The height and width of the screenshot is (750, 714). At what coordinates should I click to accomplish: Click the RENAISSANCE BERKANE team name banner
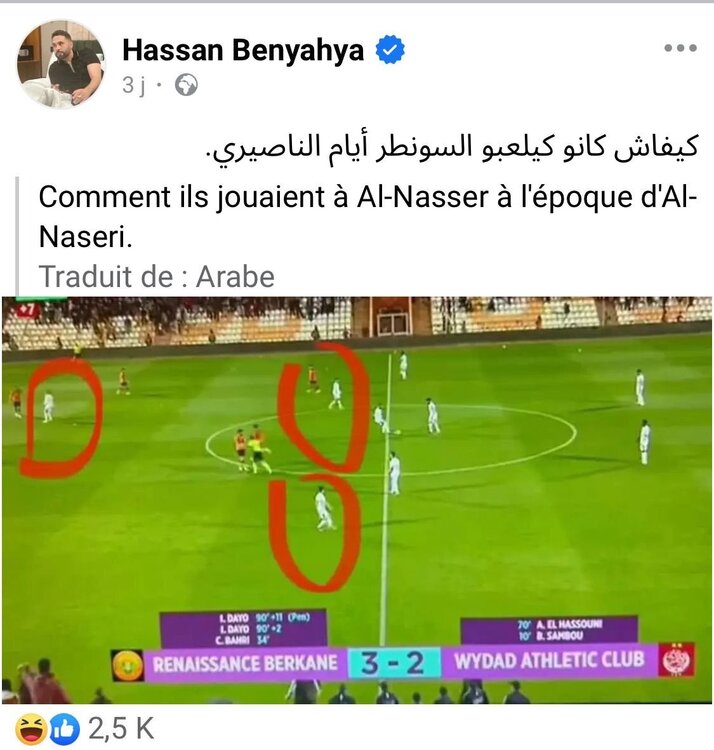[x=245, y=664]
